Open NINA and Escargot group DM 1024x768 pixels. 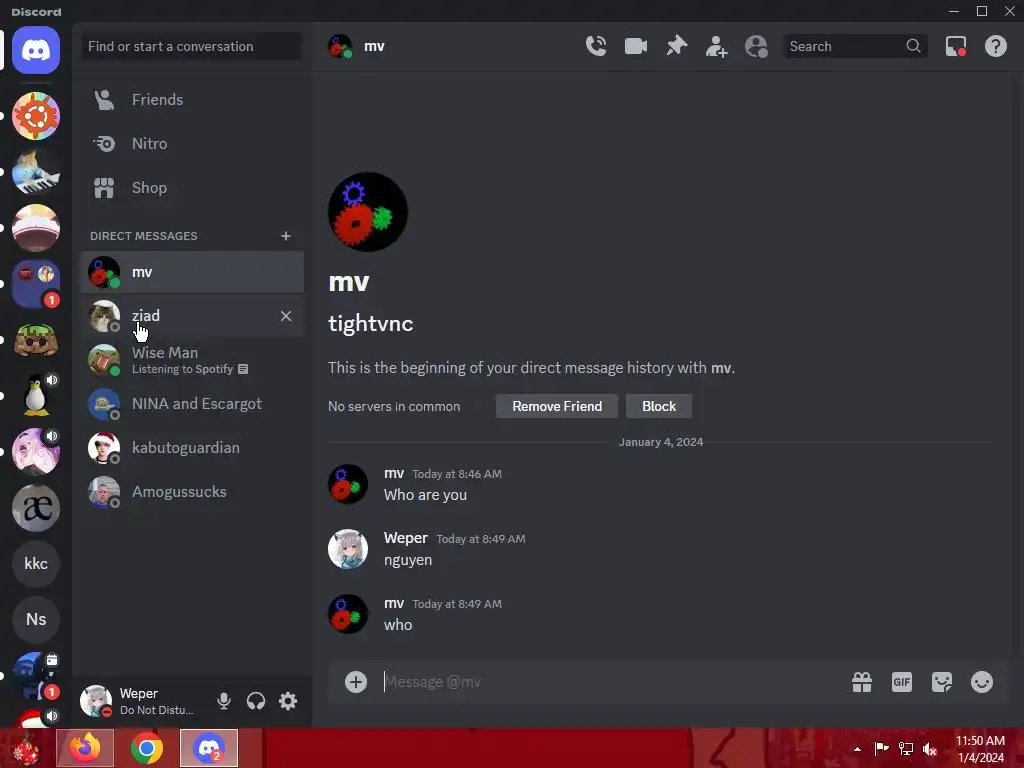pos(192,404)
